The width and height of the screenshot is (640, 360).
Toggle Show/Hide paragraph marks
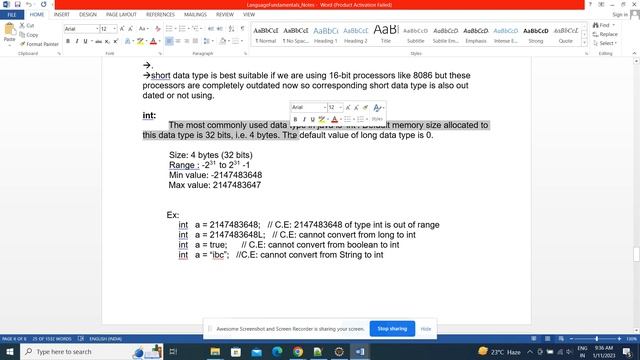tap(242, 29)
